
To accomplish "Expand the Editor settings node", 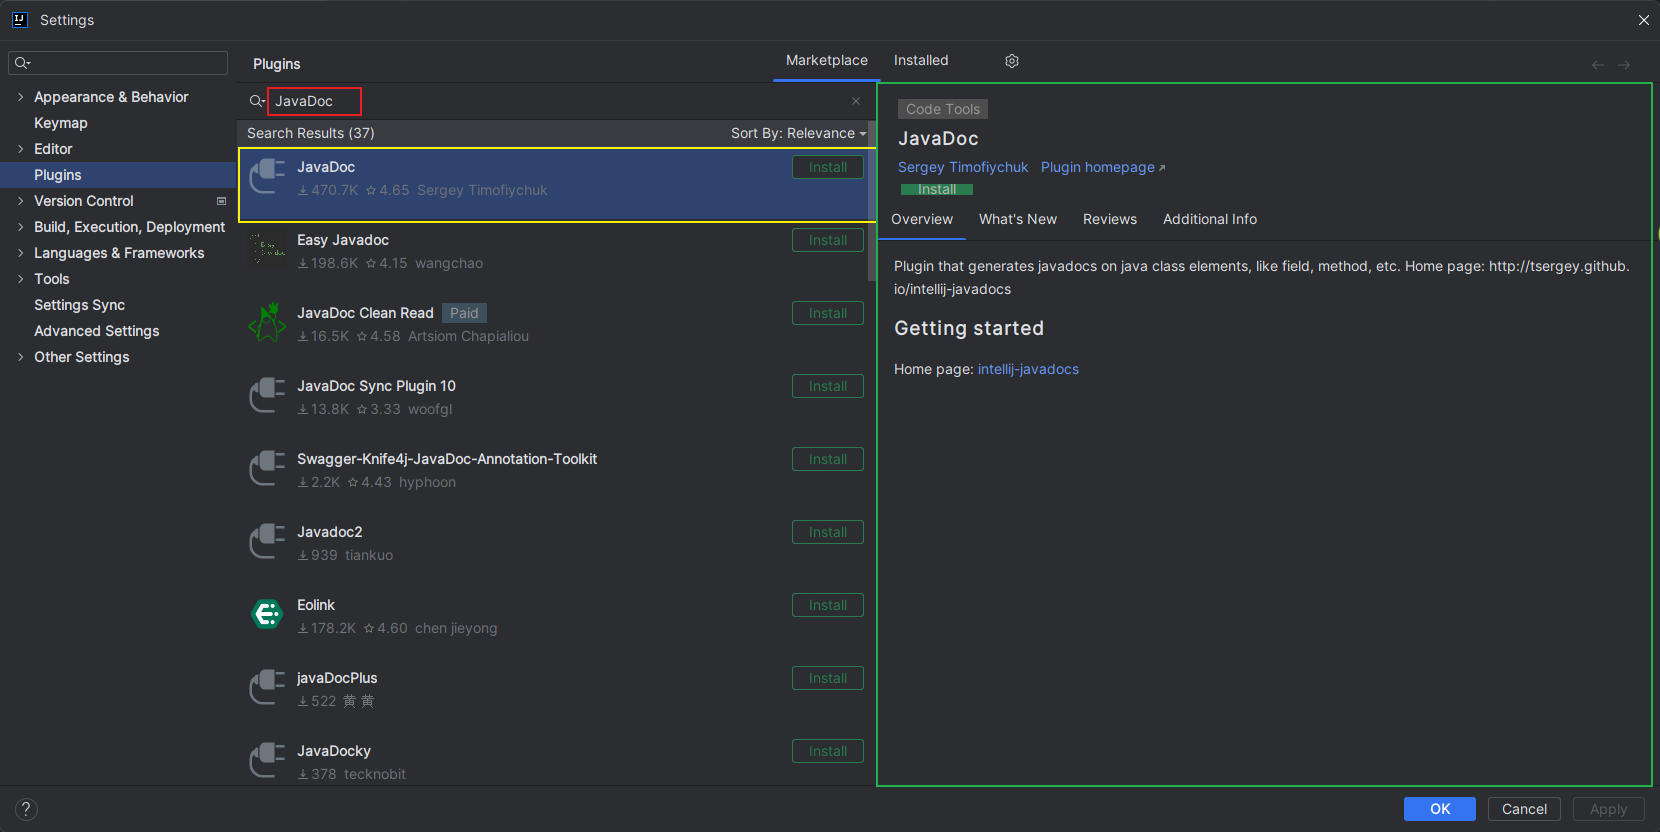I will tap(20, 149).
